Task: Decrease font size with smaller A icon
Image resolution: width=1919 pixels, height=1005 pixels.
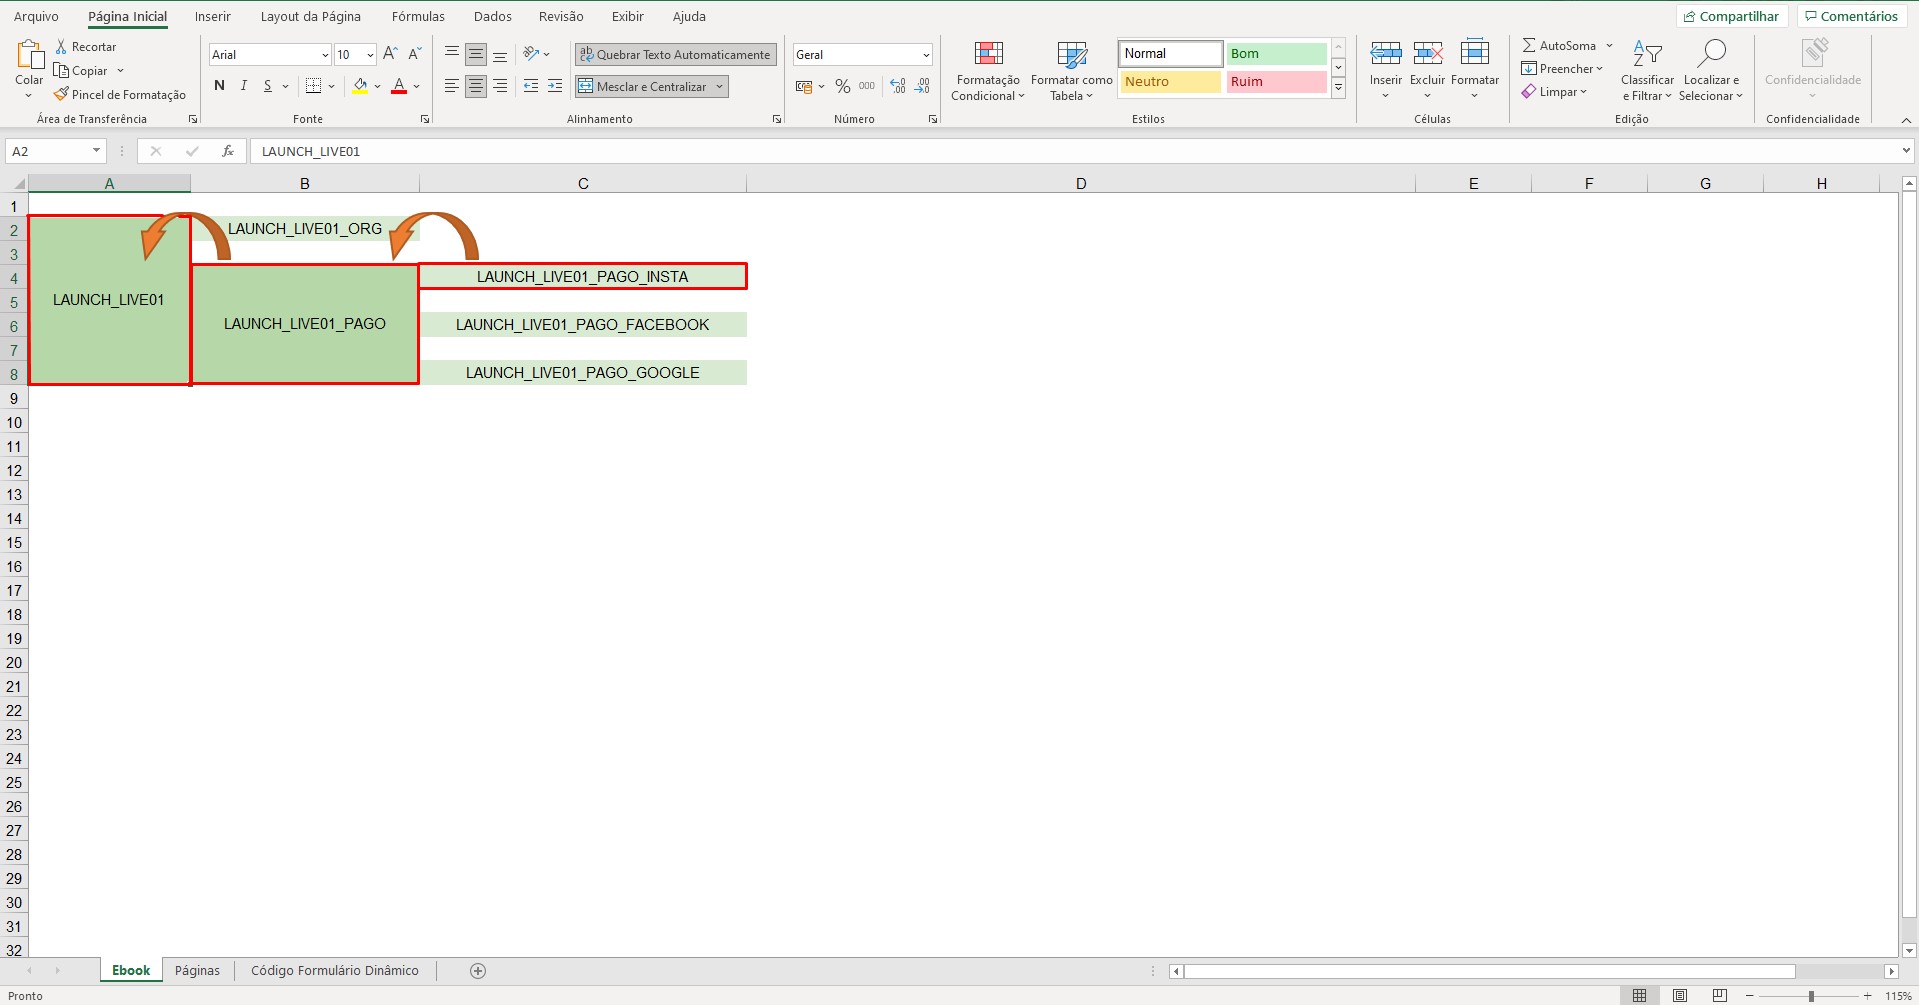Action: point(414,54)
